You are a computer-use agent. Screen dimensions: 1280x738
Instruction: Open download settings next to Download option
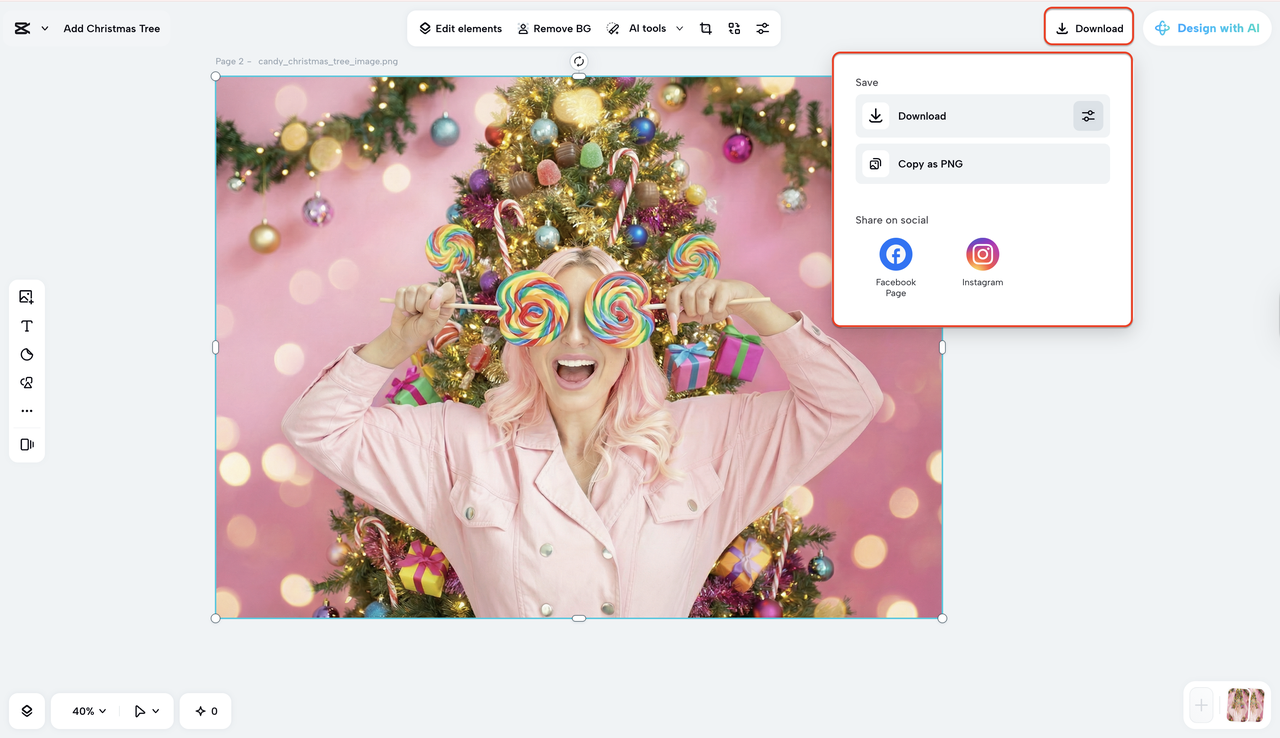pos(1088,116)
